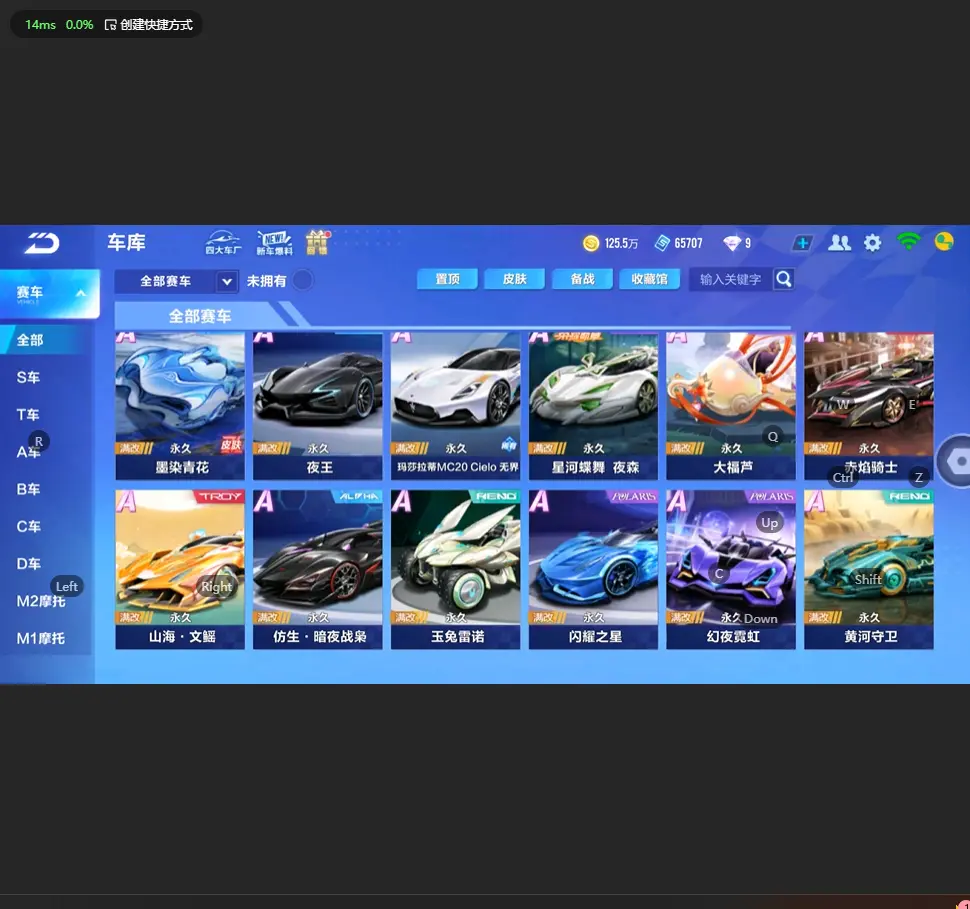Image resolution: width=970 pixels, height=909 pixels.
Task: Click the yellow globe icon
Action: click(x=944, y=241)
